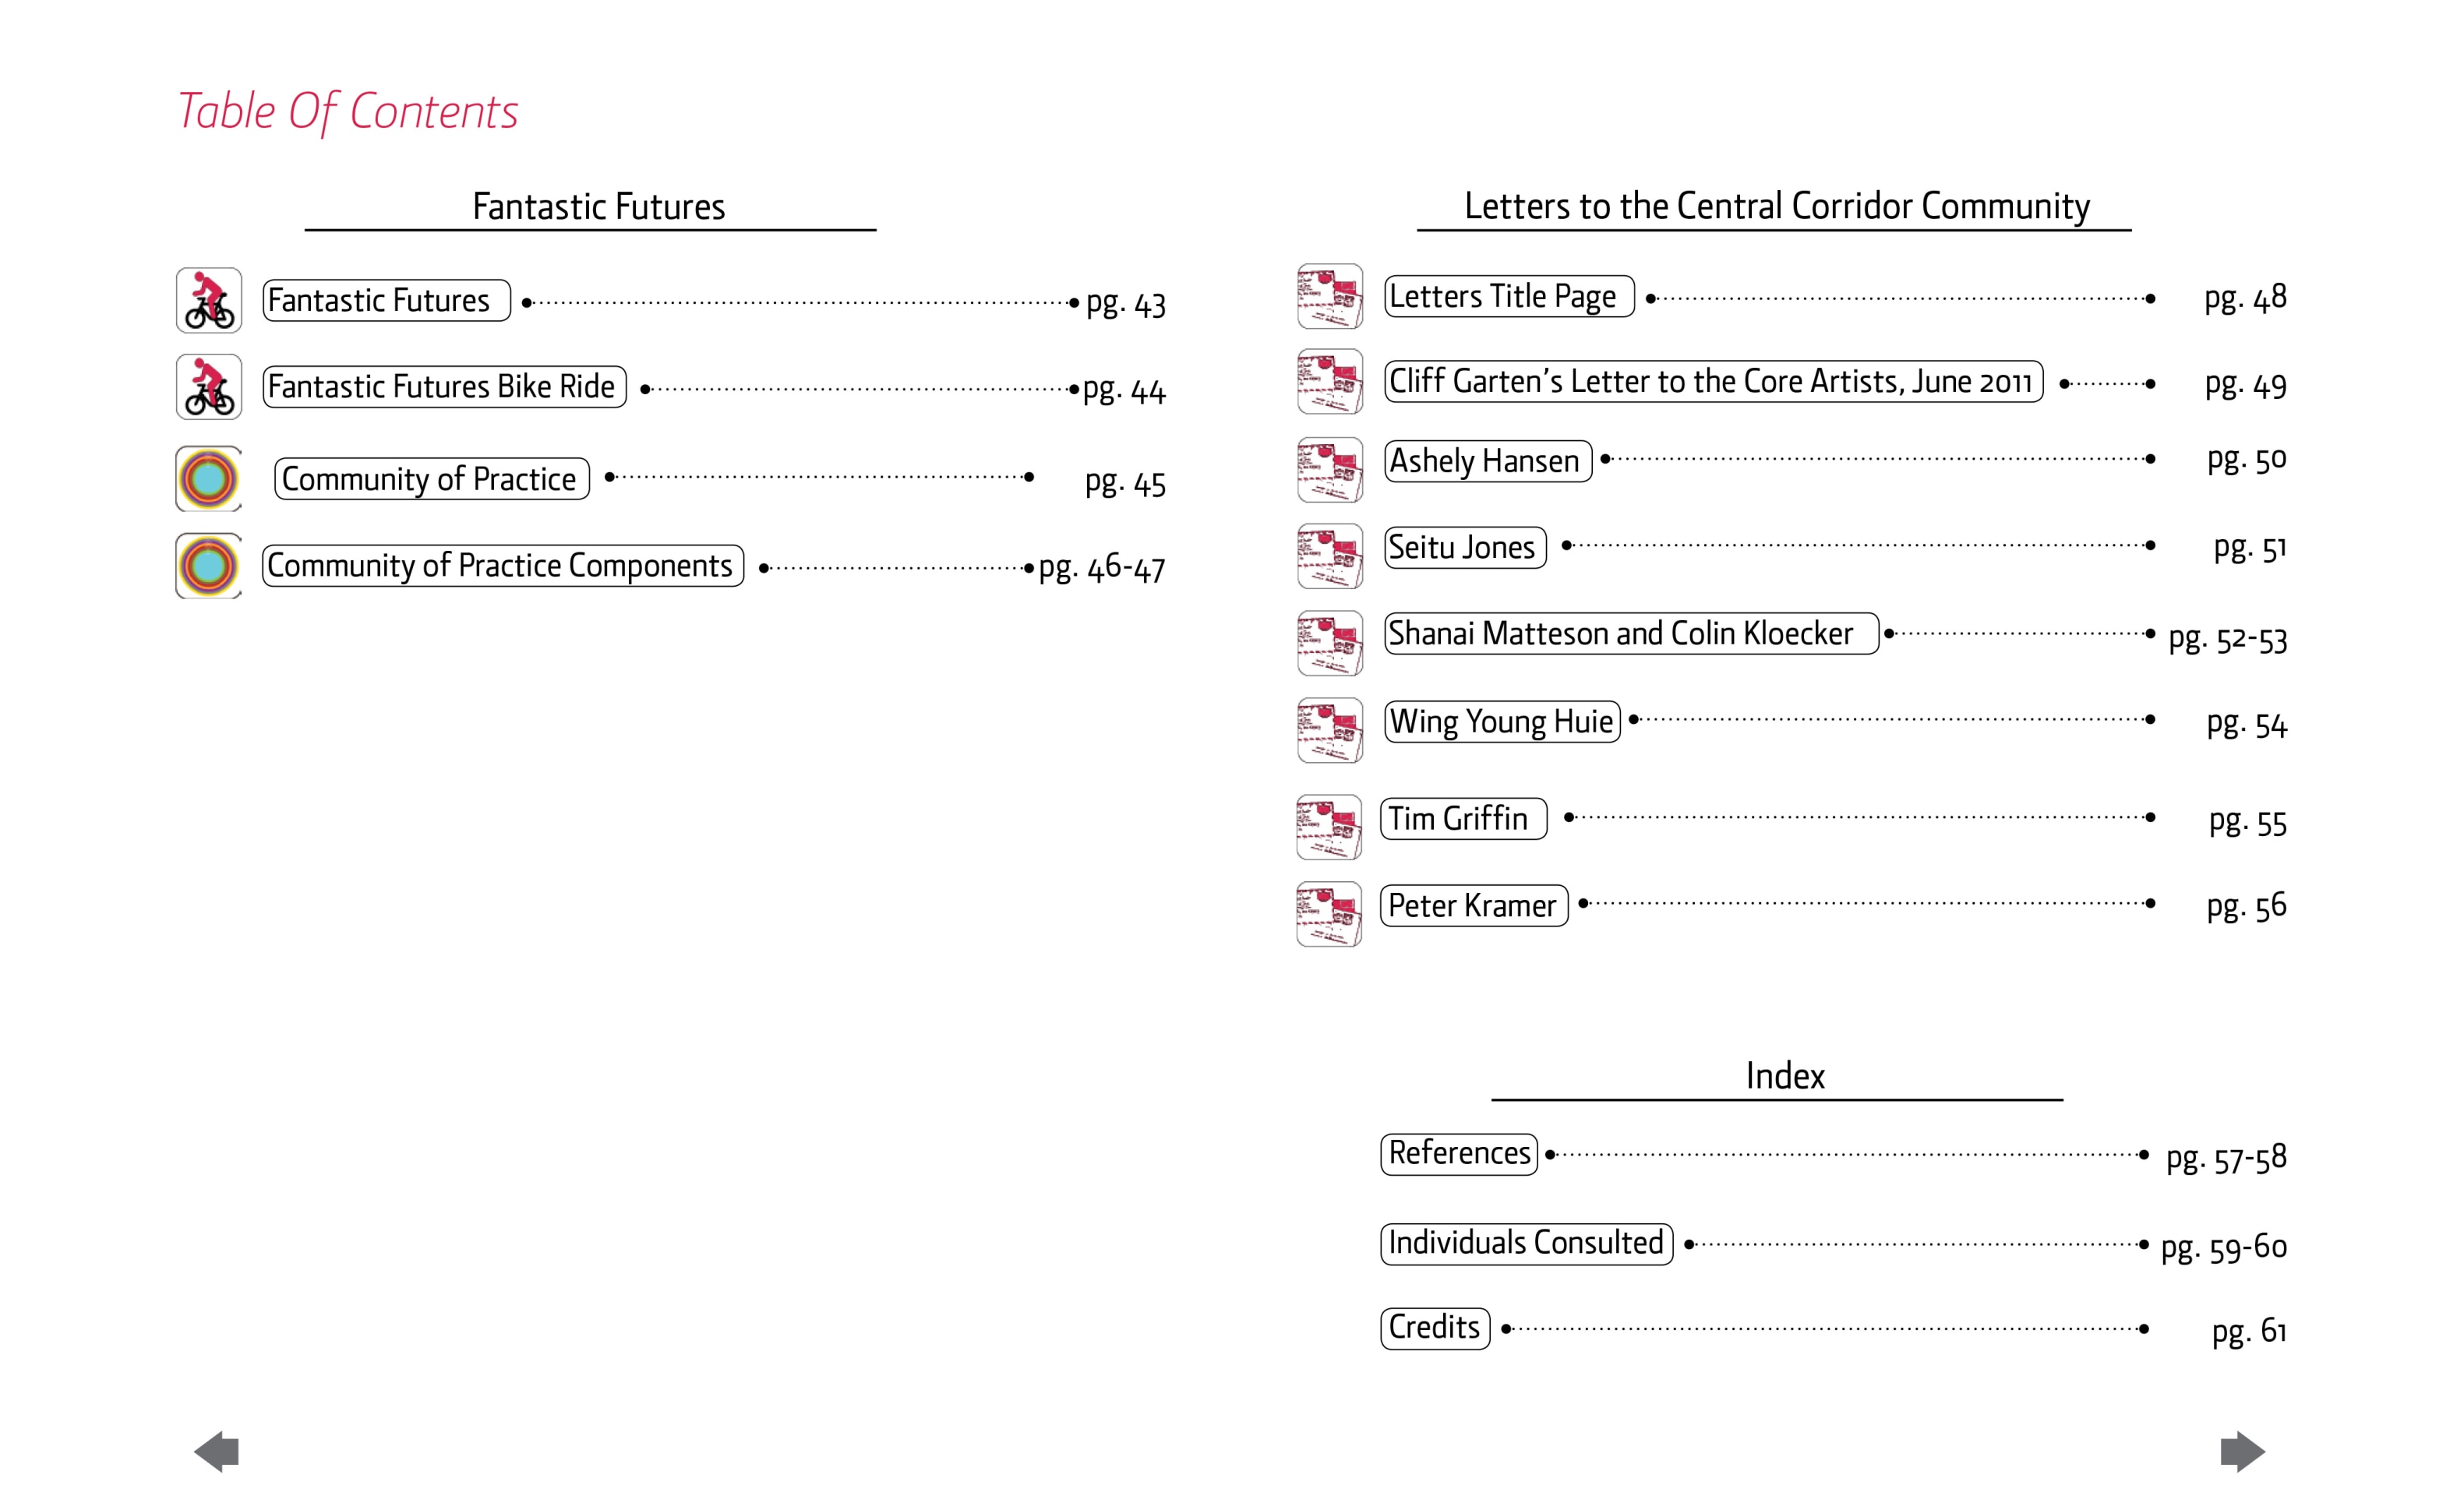Open the Fantastic Futures Bike Ride link

(x=444, y=387)
